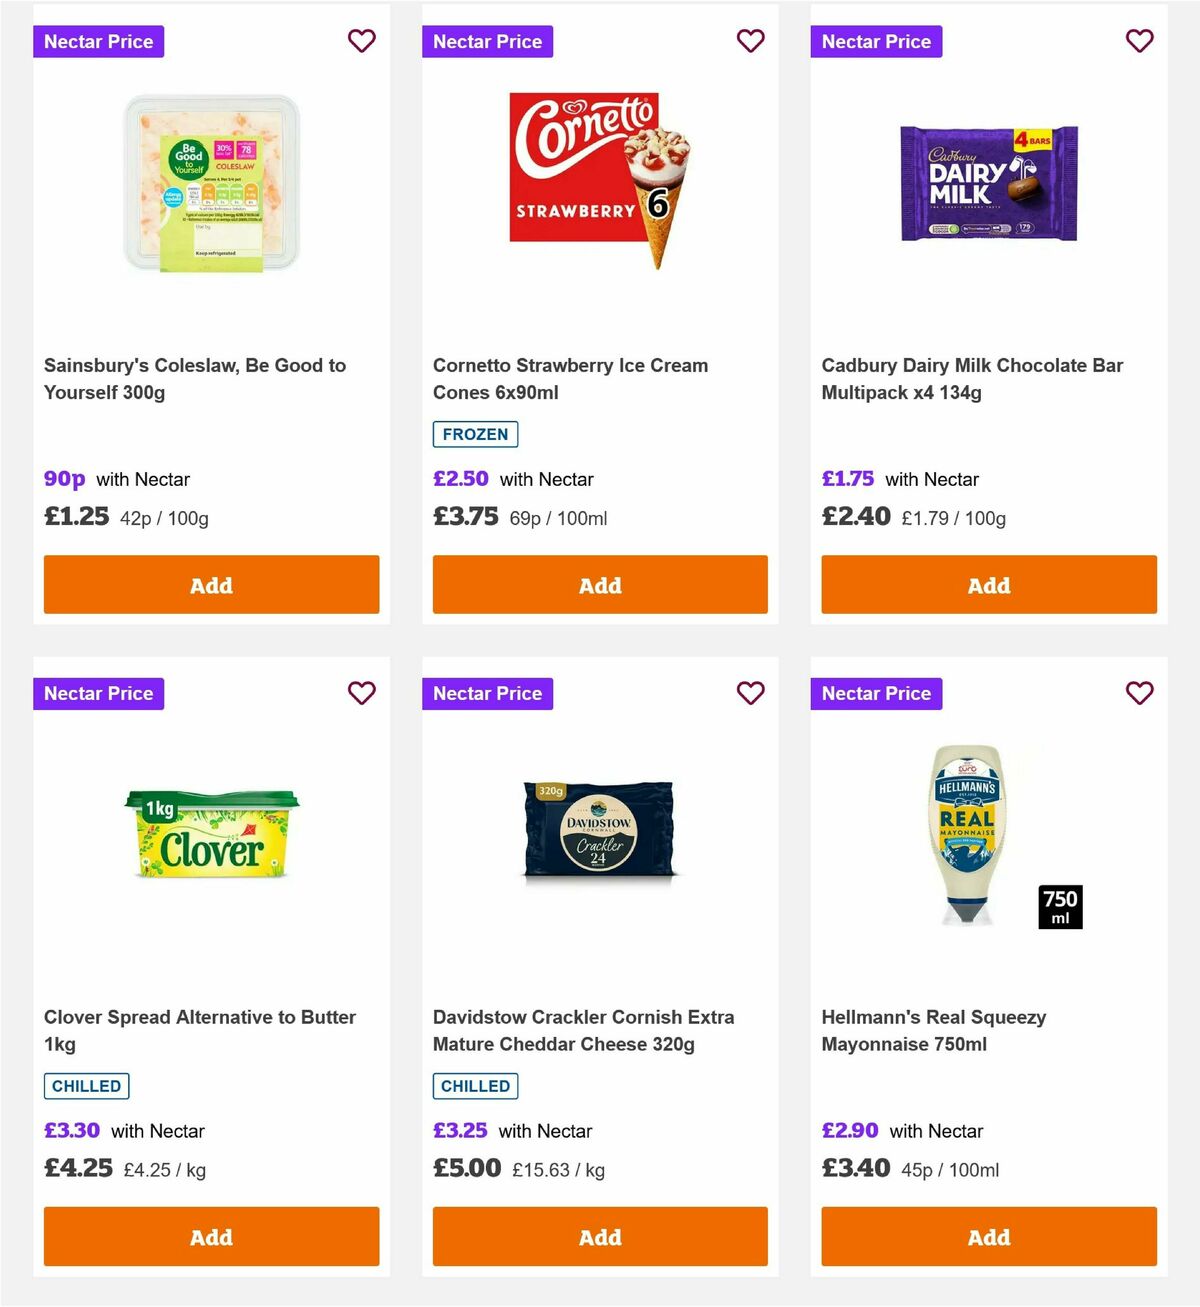Click the Nectar Price badge on Cadbury card
This screenshot has height=1307, width=1200.
click(876, 41)
